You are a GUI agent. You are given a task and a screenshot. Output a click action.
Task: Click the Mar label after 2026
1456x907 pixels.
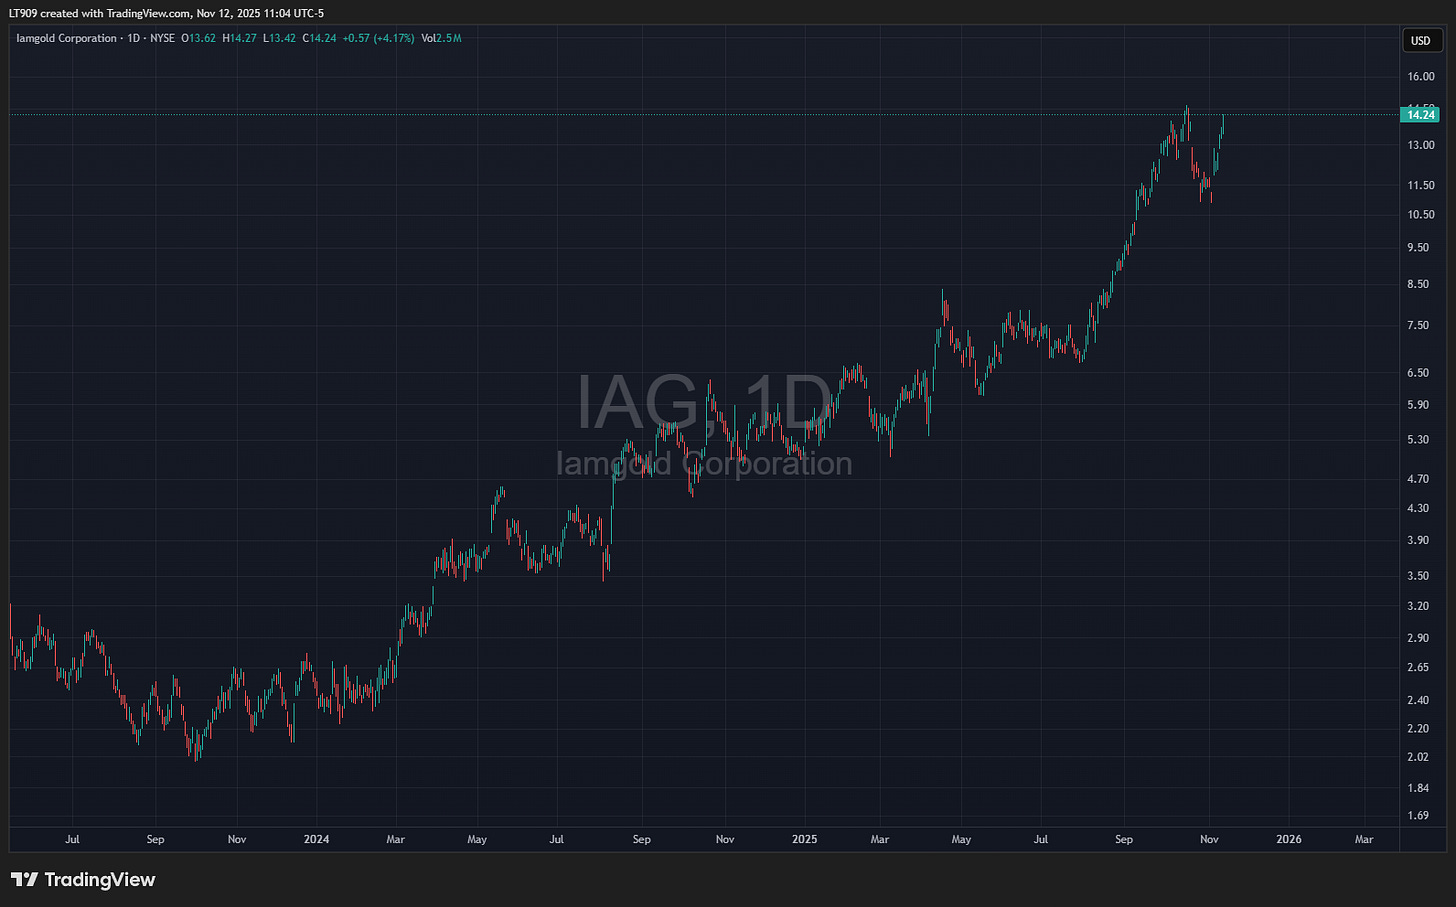(1364, 839)
